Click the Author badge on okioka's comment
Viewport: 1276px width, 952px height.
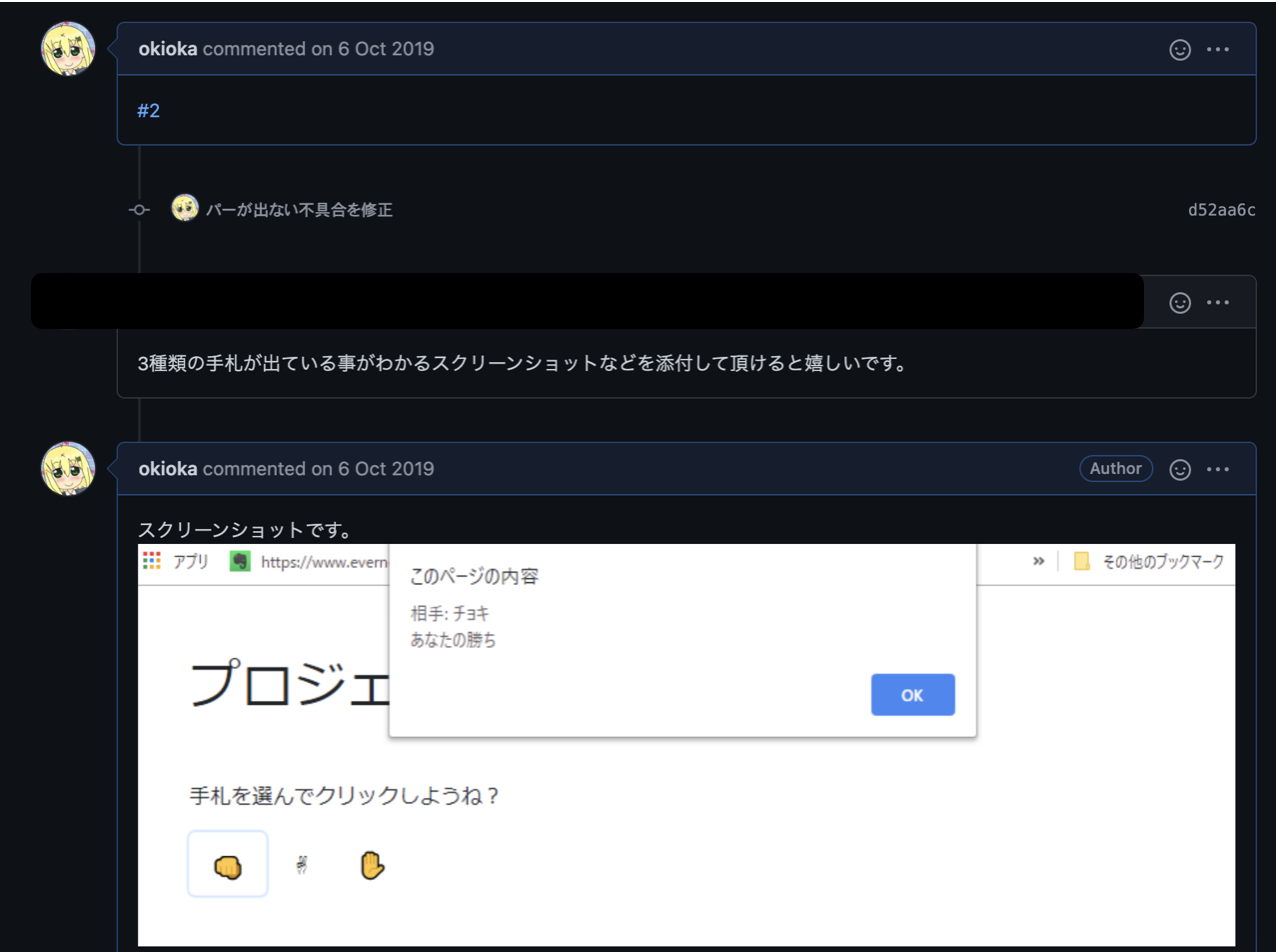pyautogui.click(x=1116, y=468)
